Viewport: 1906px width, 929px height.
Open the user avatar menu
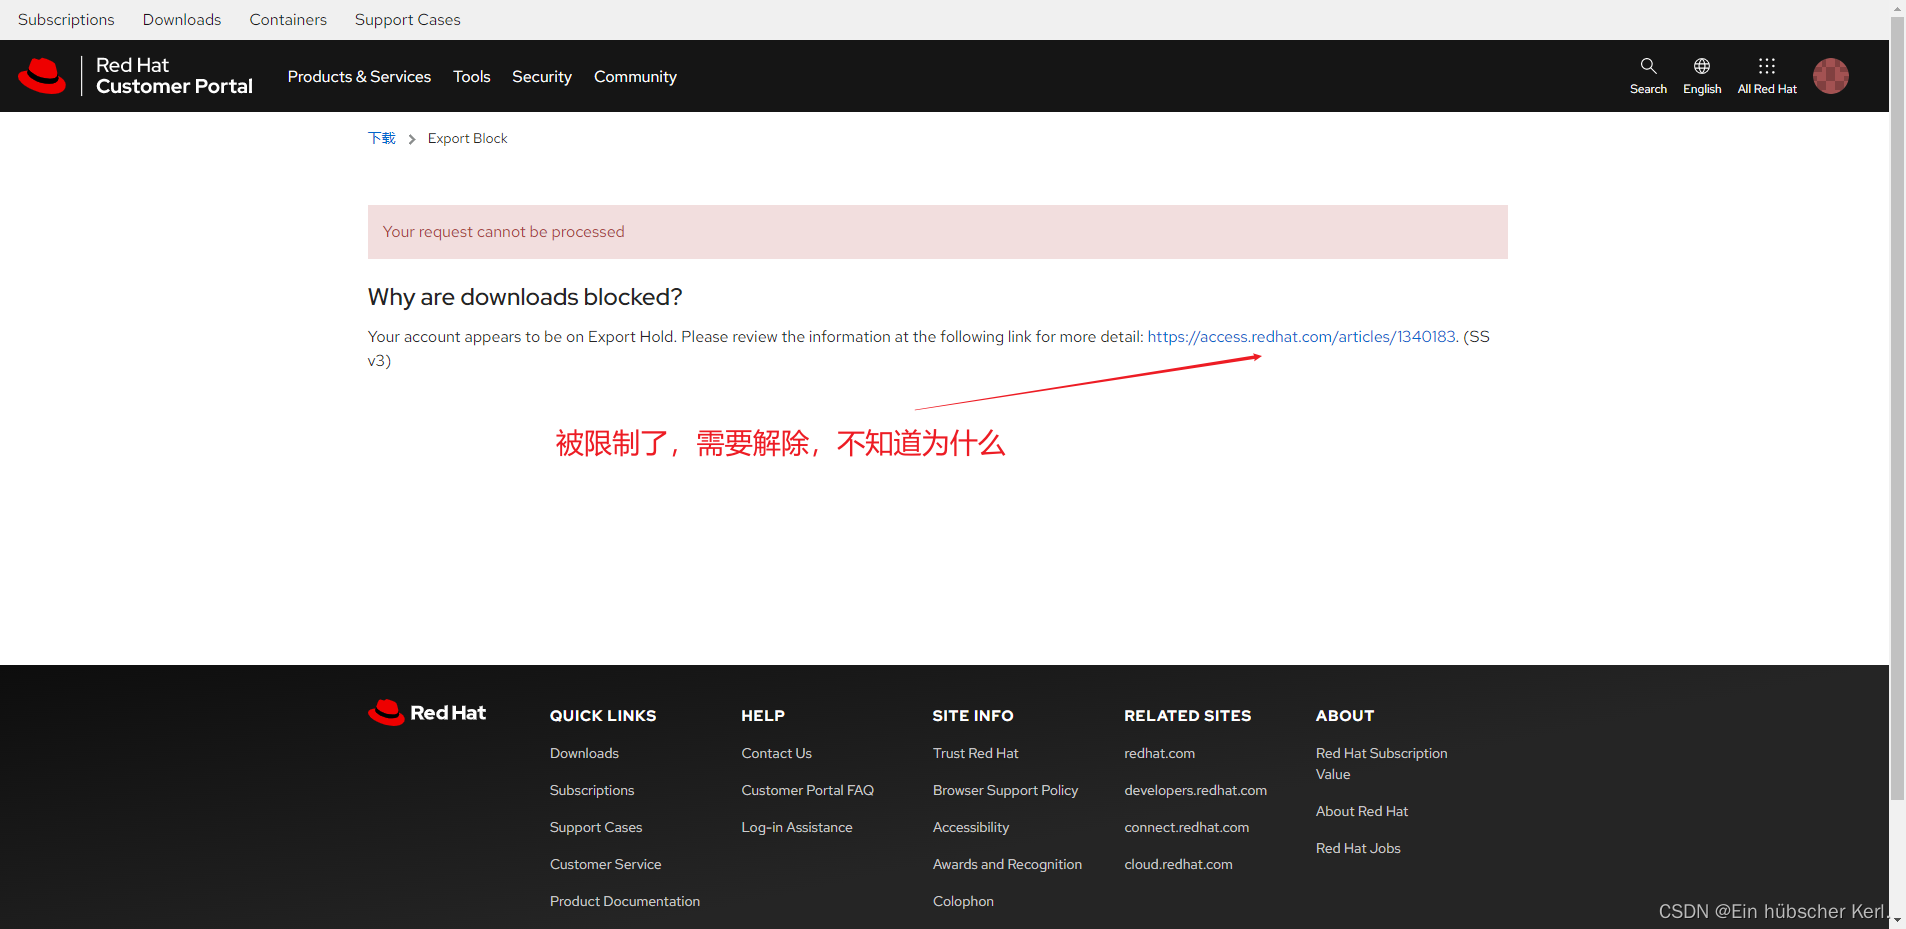click(x=1830, y=76)
